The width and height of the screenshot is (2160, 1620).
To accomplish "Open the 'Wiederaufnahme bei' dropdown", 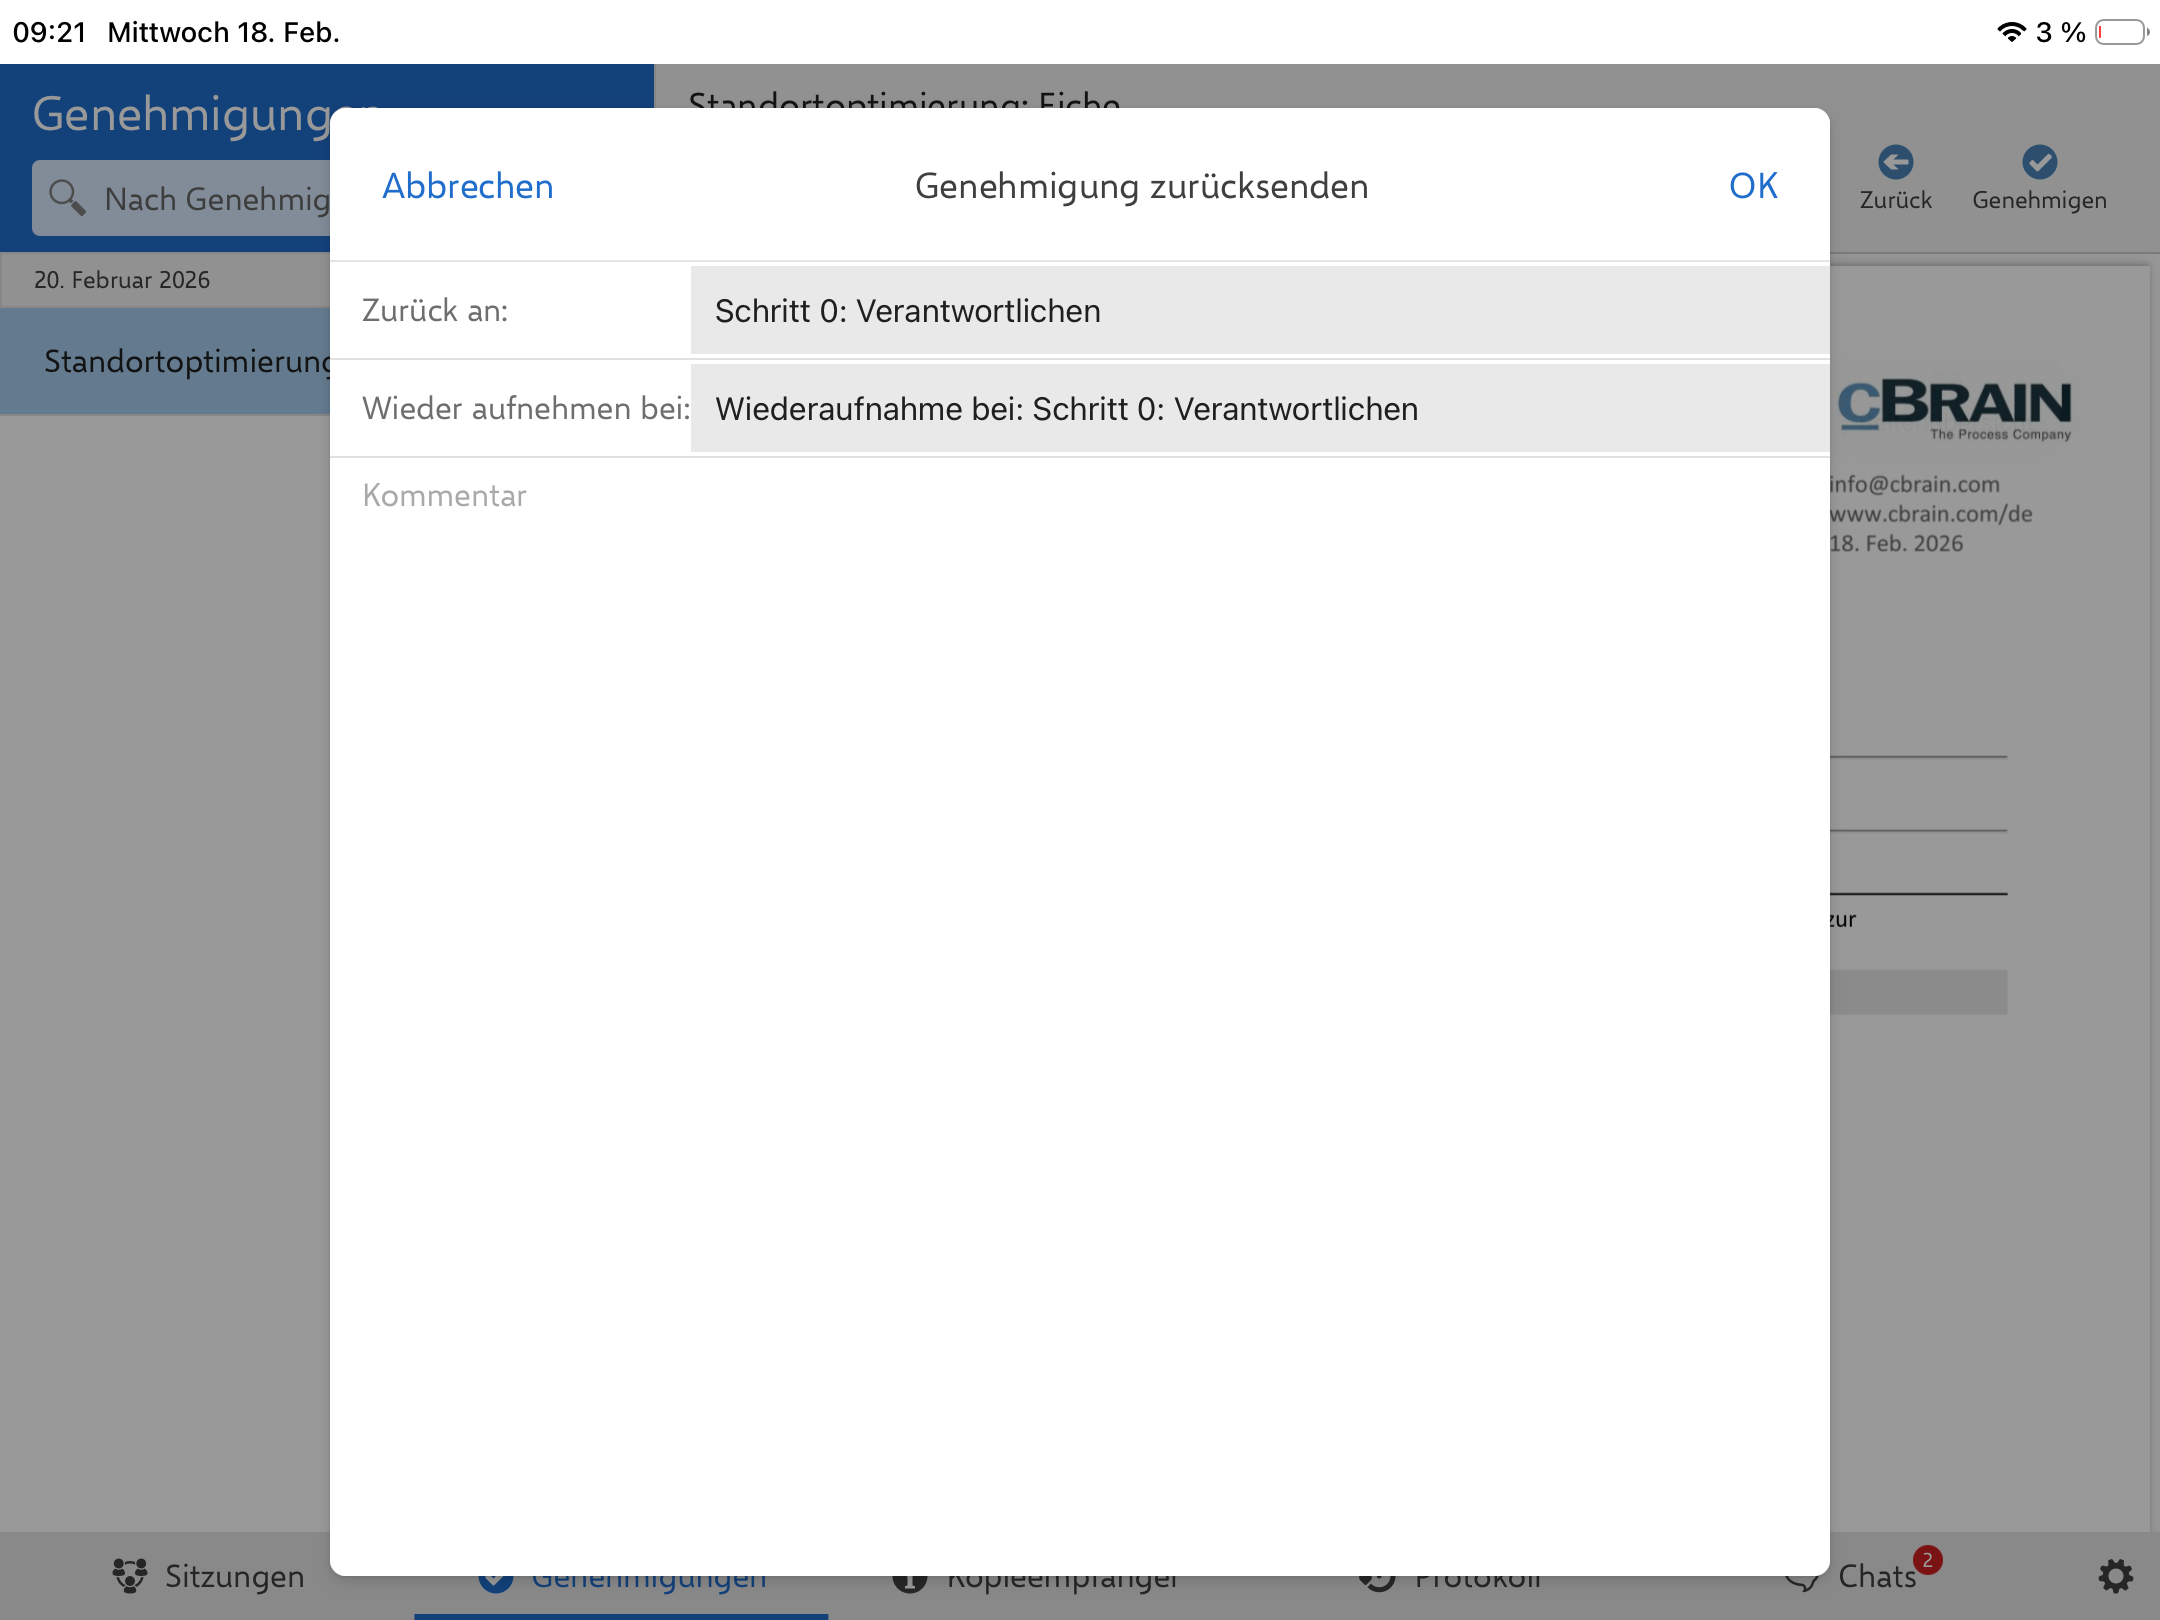I will pyautogui.click(x=1258, y=409).
